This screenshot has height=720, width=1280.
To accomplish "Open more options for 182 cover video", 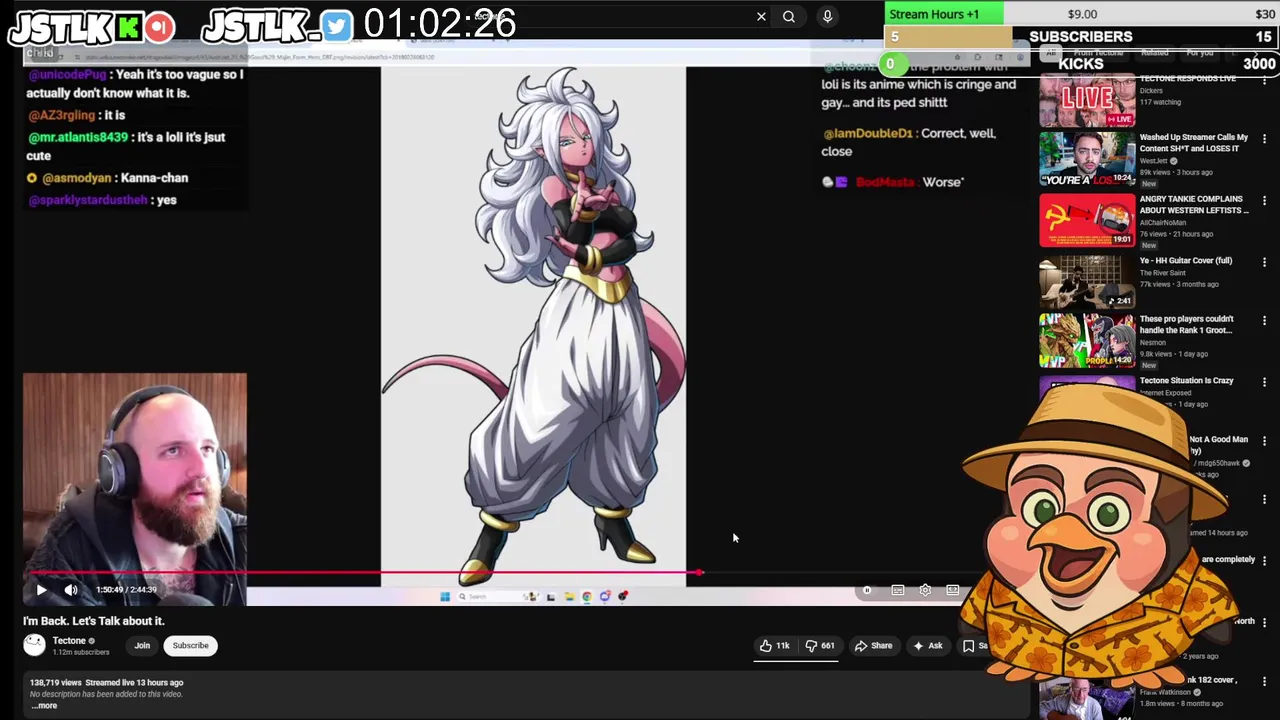I will click(1264, 682).
